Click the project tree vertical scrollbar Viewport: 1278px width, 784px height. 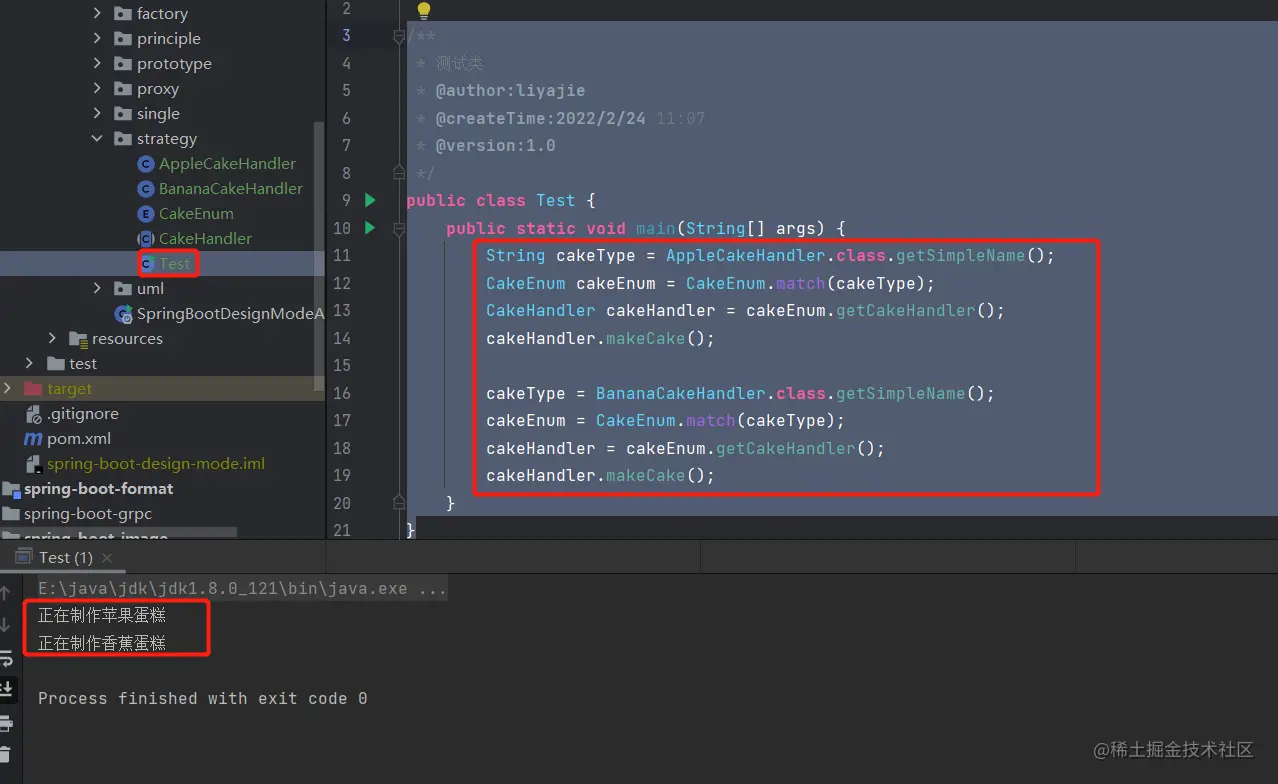click(320, 255)
